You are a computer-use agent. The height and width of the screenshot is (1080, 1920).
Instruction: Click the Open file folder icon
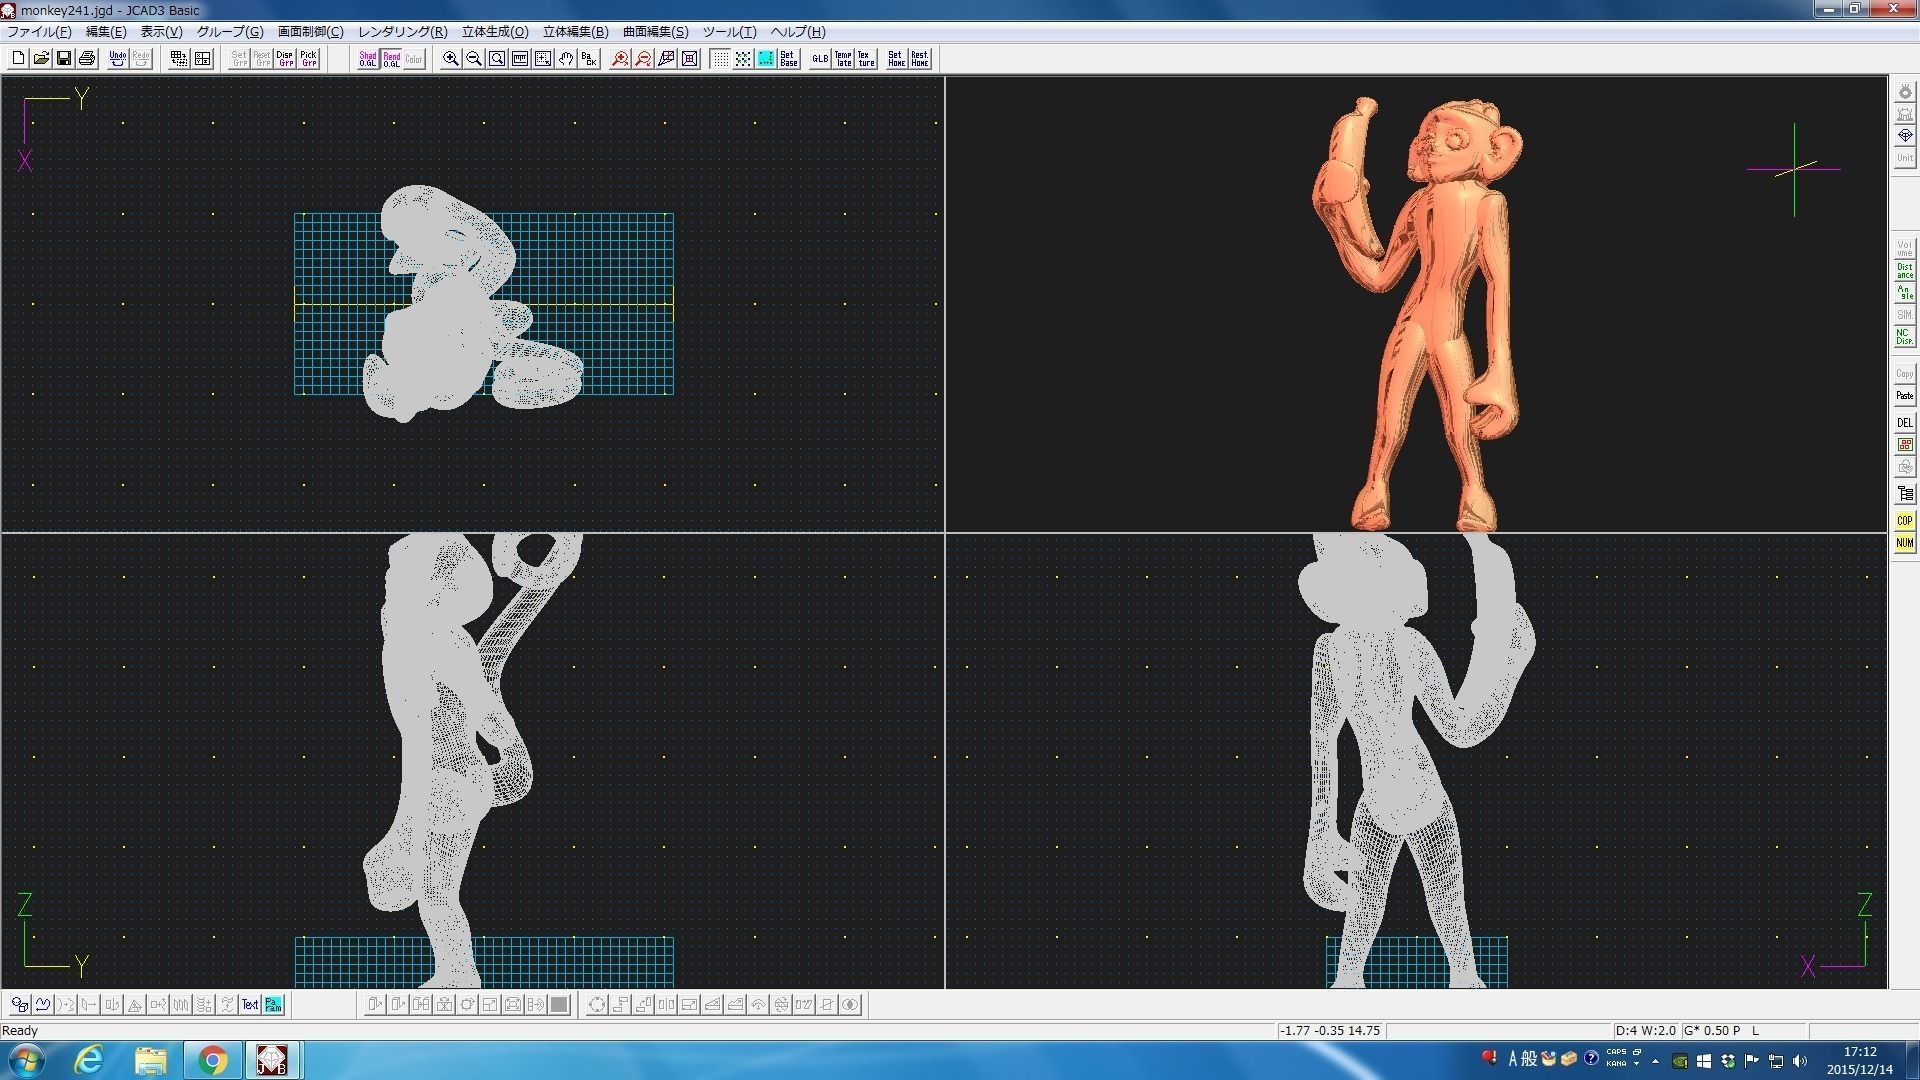coord(41,59)
